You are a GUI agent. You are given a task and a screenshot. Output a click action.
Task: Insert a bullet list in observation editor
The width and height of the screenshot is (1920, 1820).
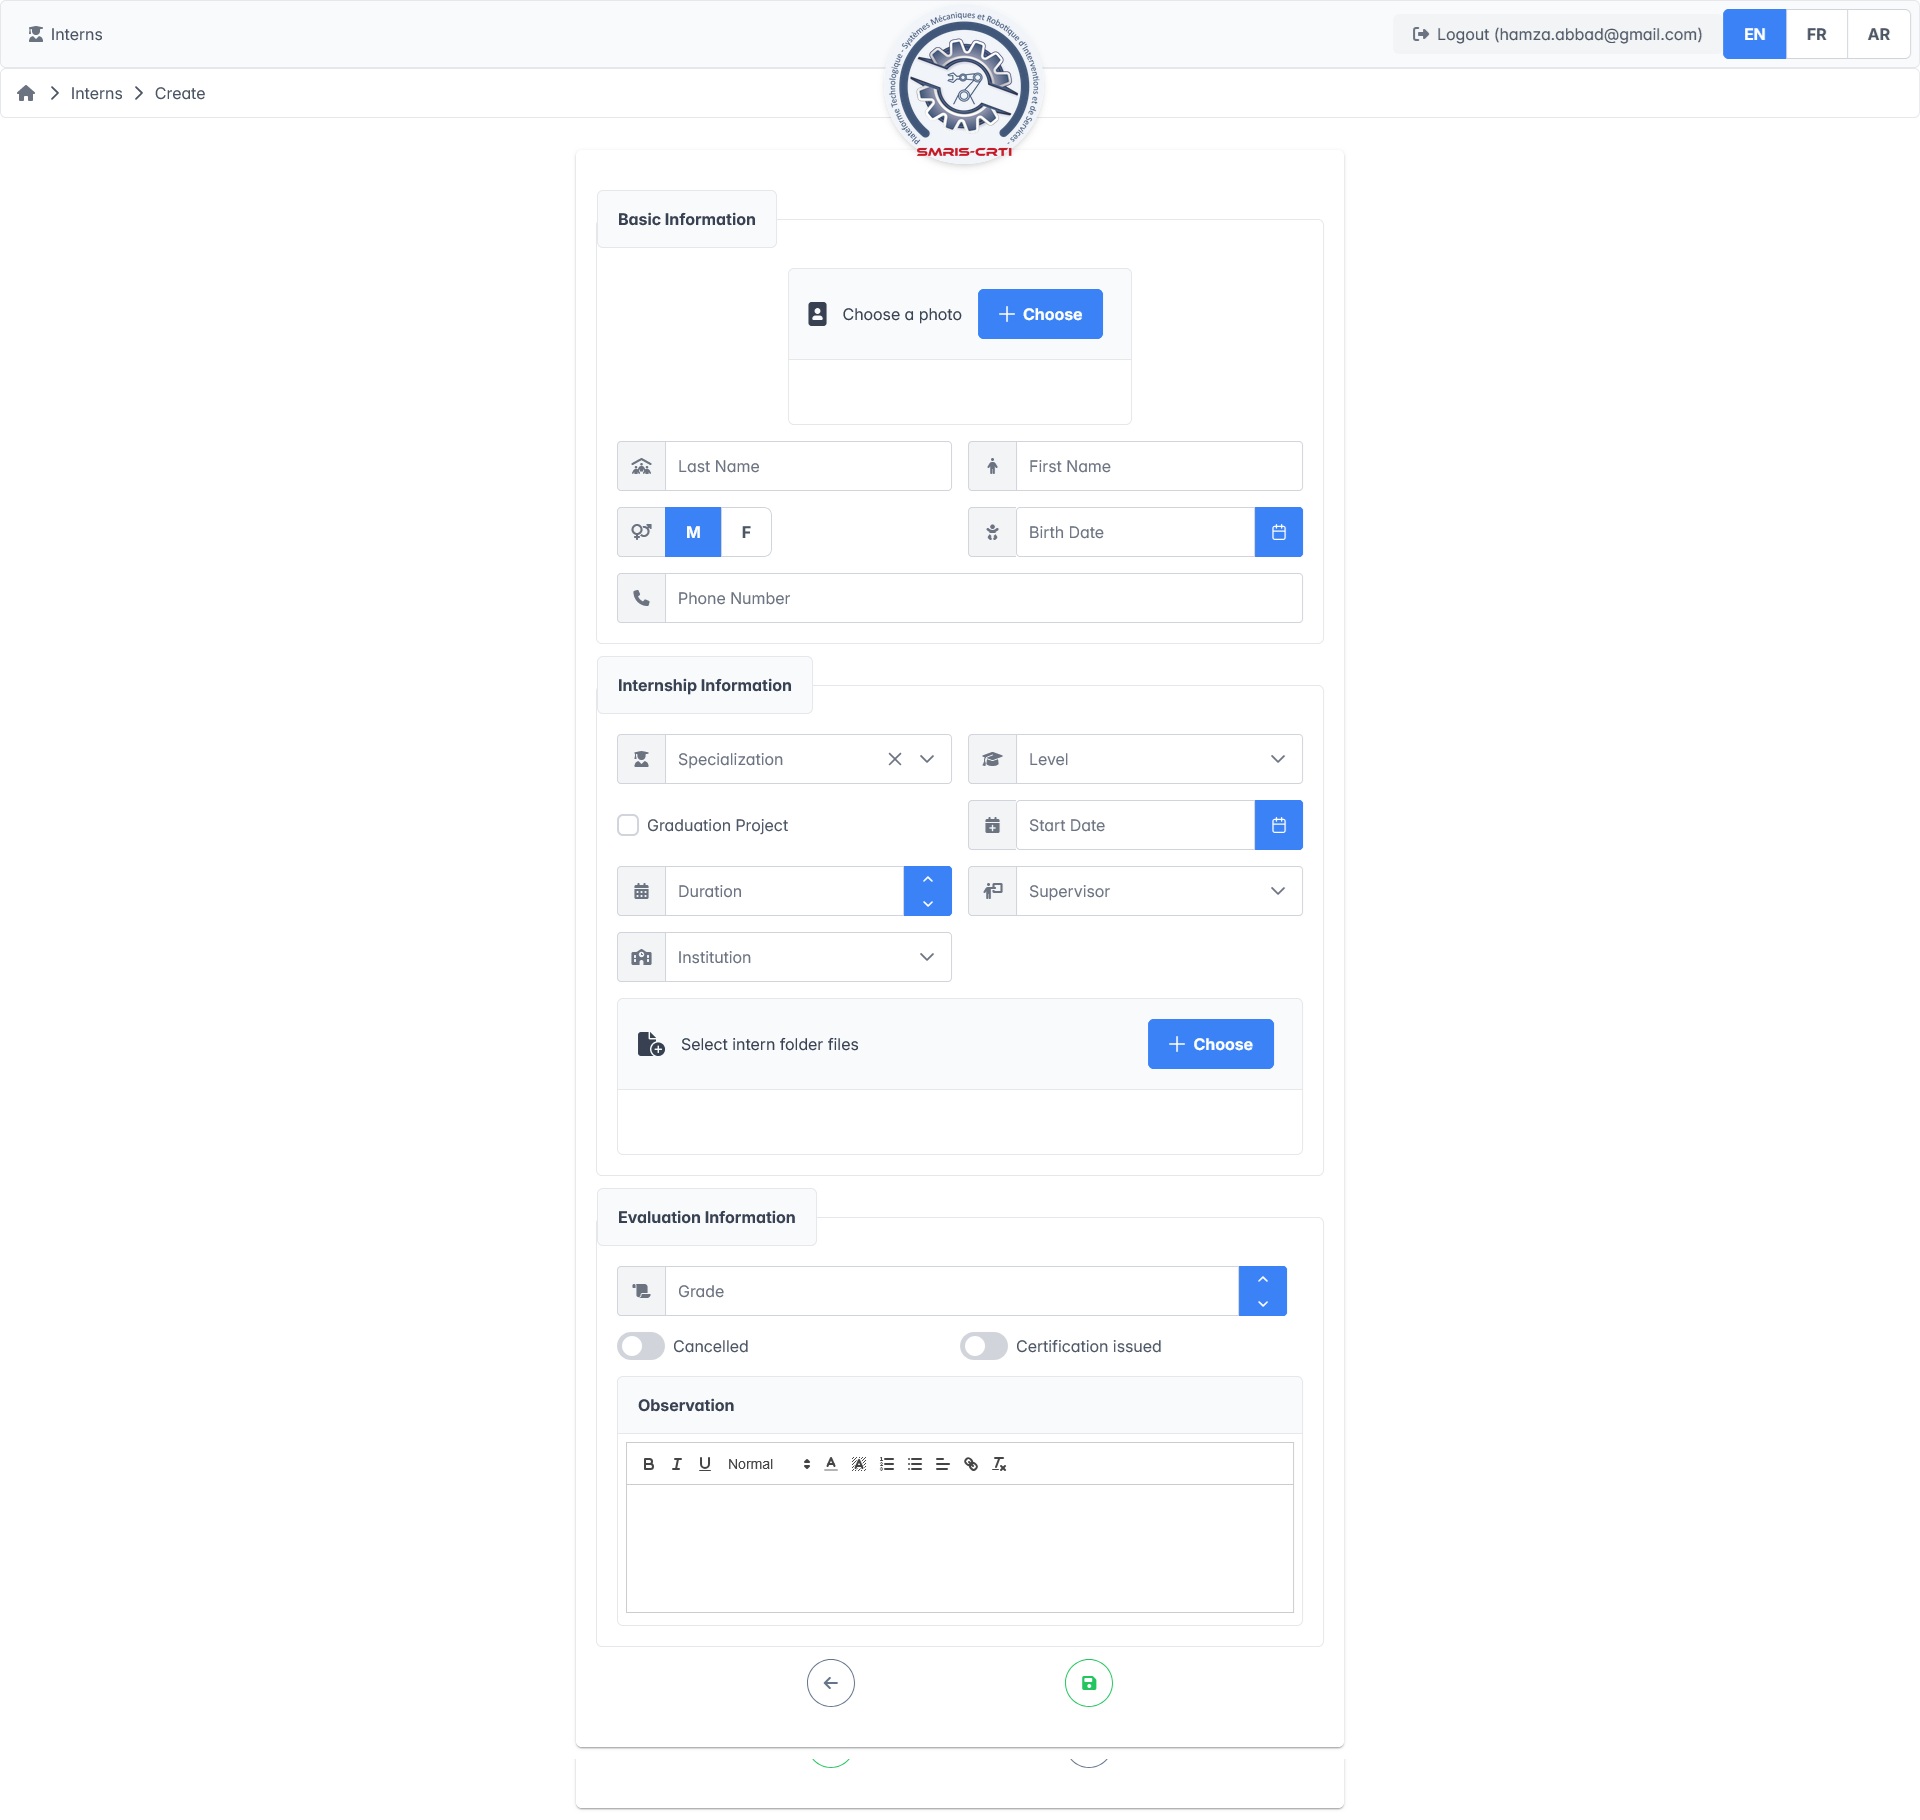coord(915,1464)
